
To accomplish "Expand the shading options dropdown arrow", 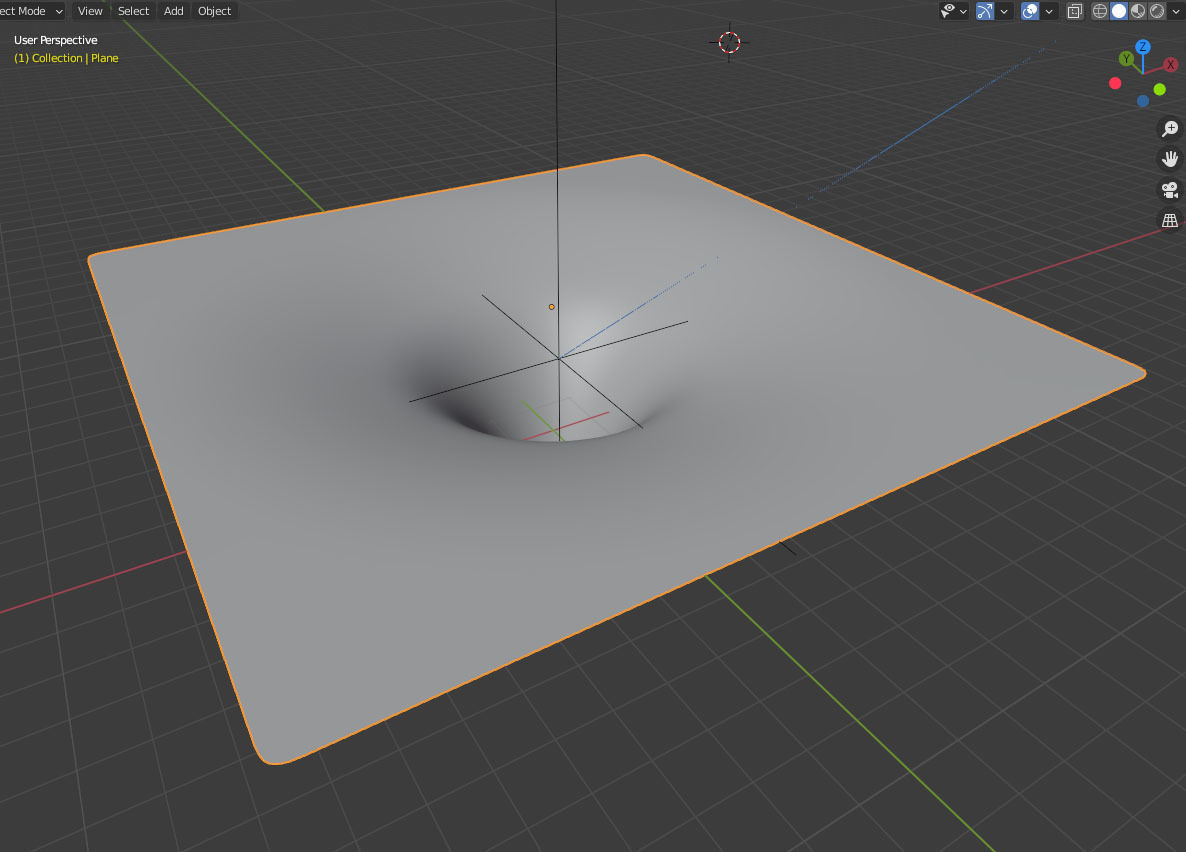I will point(1175,11).
